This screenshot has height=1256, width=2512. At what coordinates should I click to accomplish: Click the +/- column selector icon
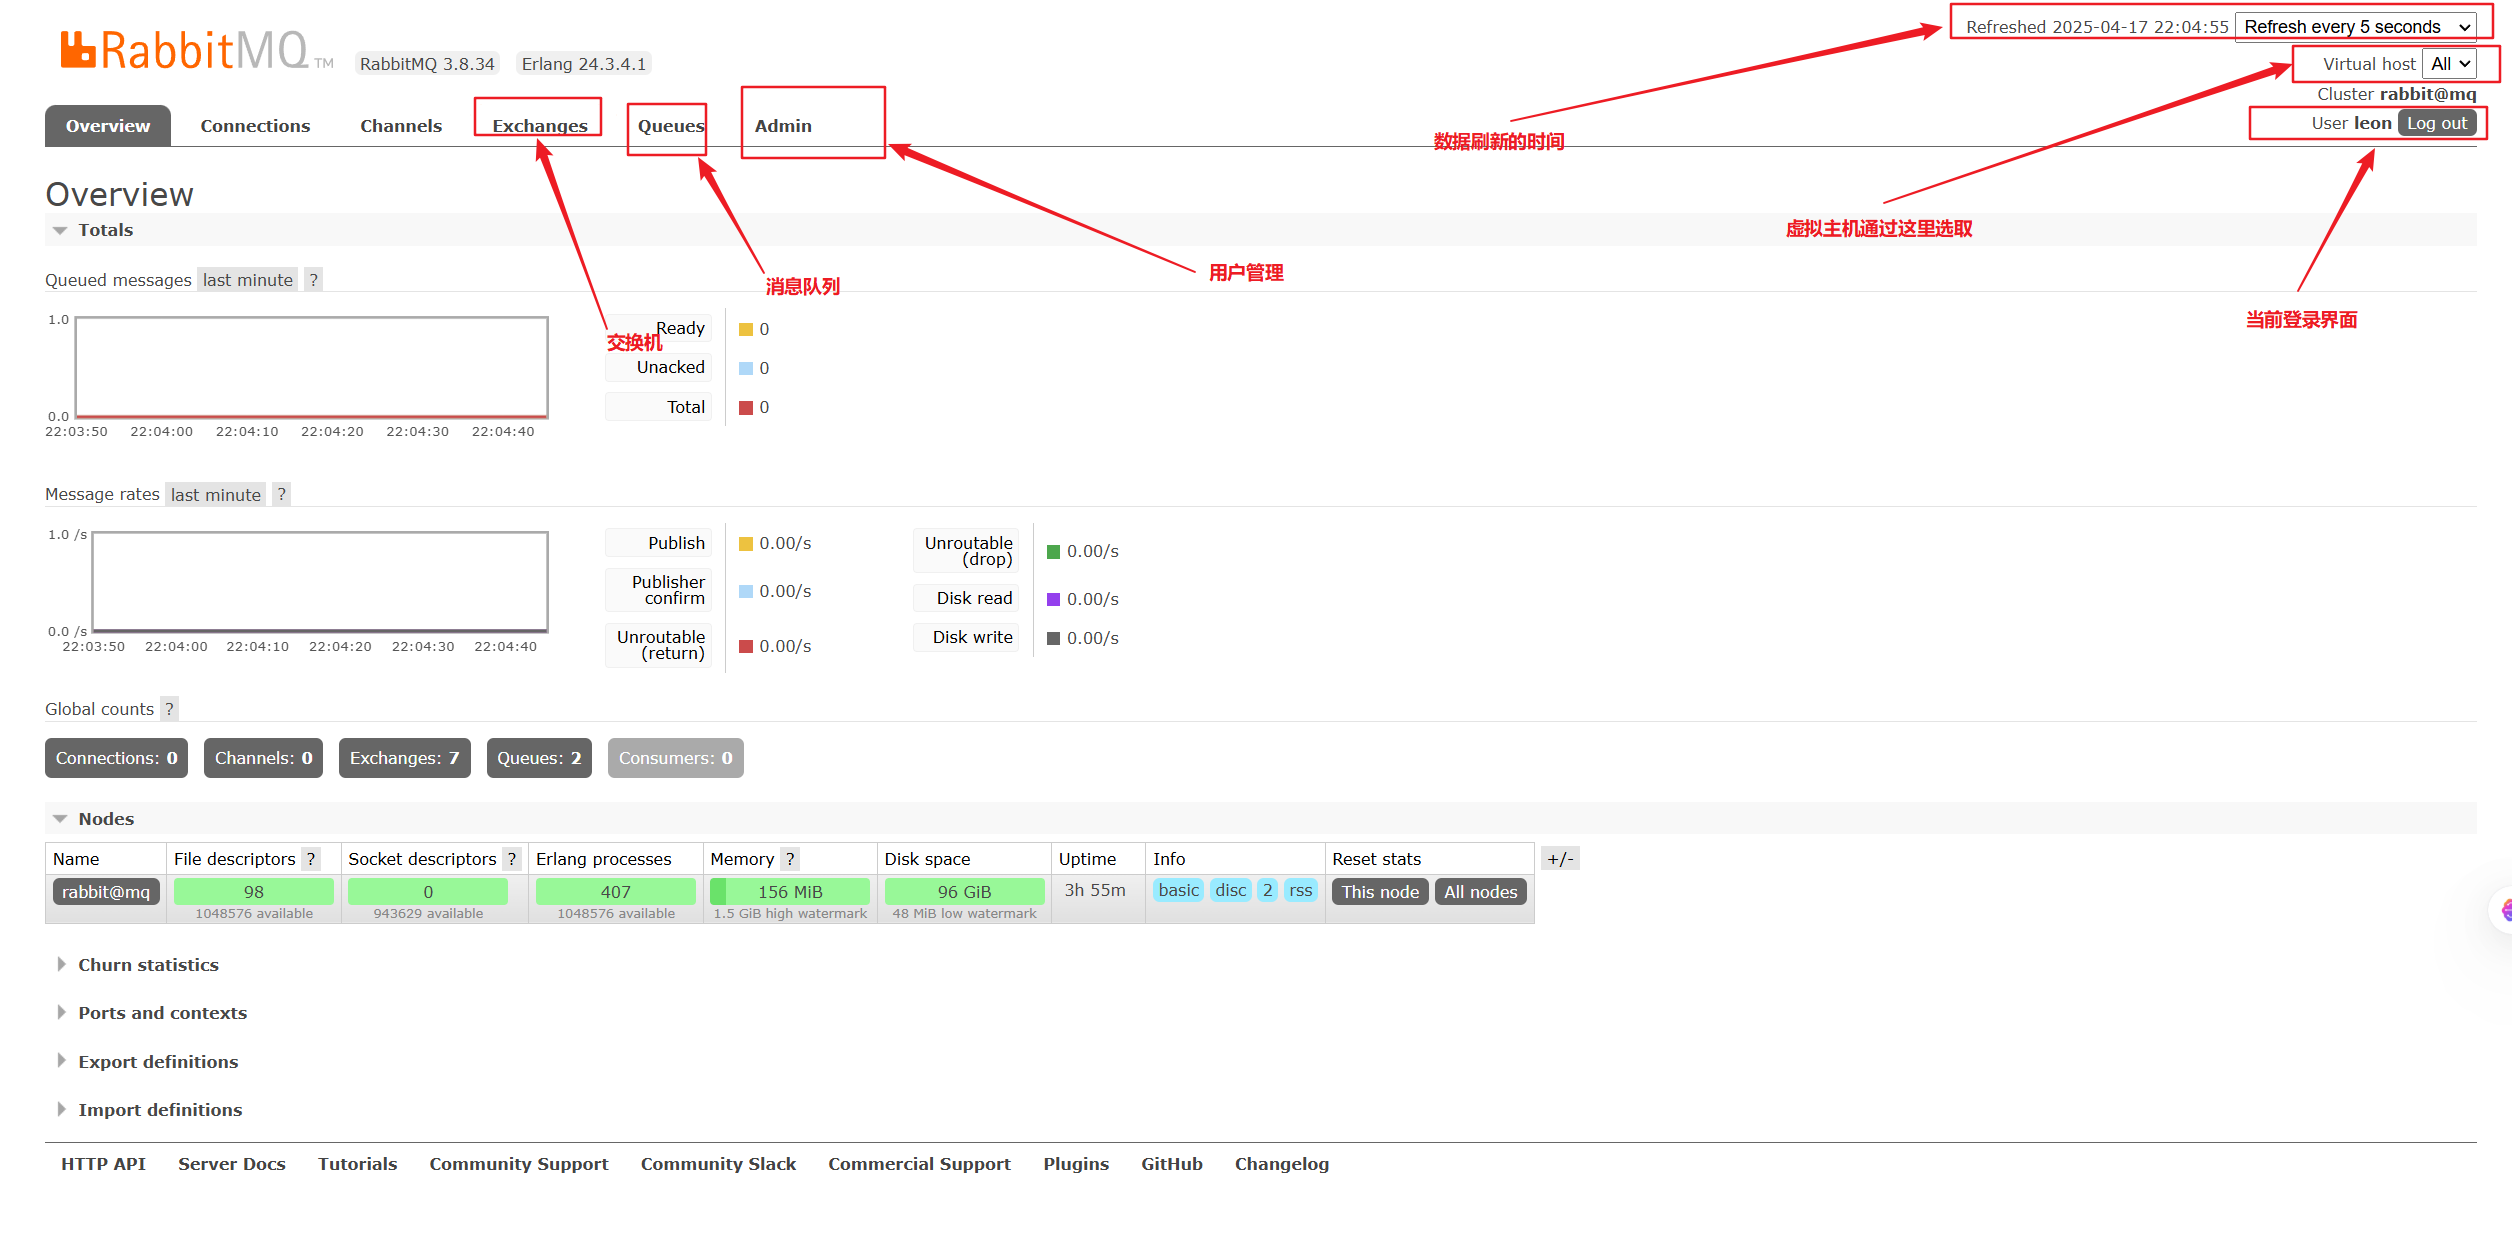click(x=1560, y=859)
